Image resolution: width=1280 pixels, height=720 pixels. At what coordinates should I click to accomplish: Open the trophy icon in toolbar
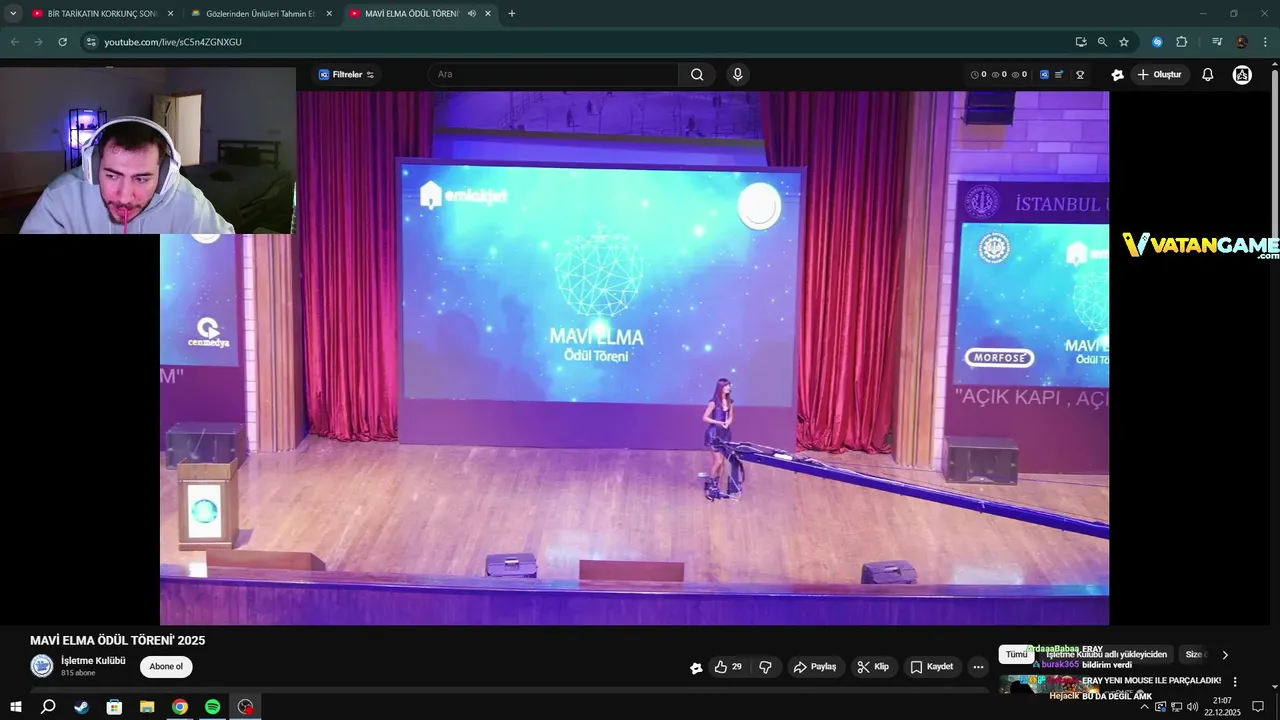click(1080, 75)
